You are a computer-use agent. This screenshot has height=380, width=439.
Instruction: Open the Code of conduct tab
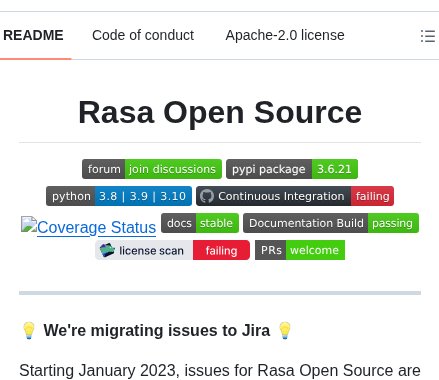tap(143, 35)
